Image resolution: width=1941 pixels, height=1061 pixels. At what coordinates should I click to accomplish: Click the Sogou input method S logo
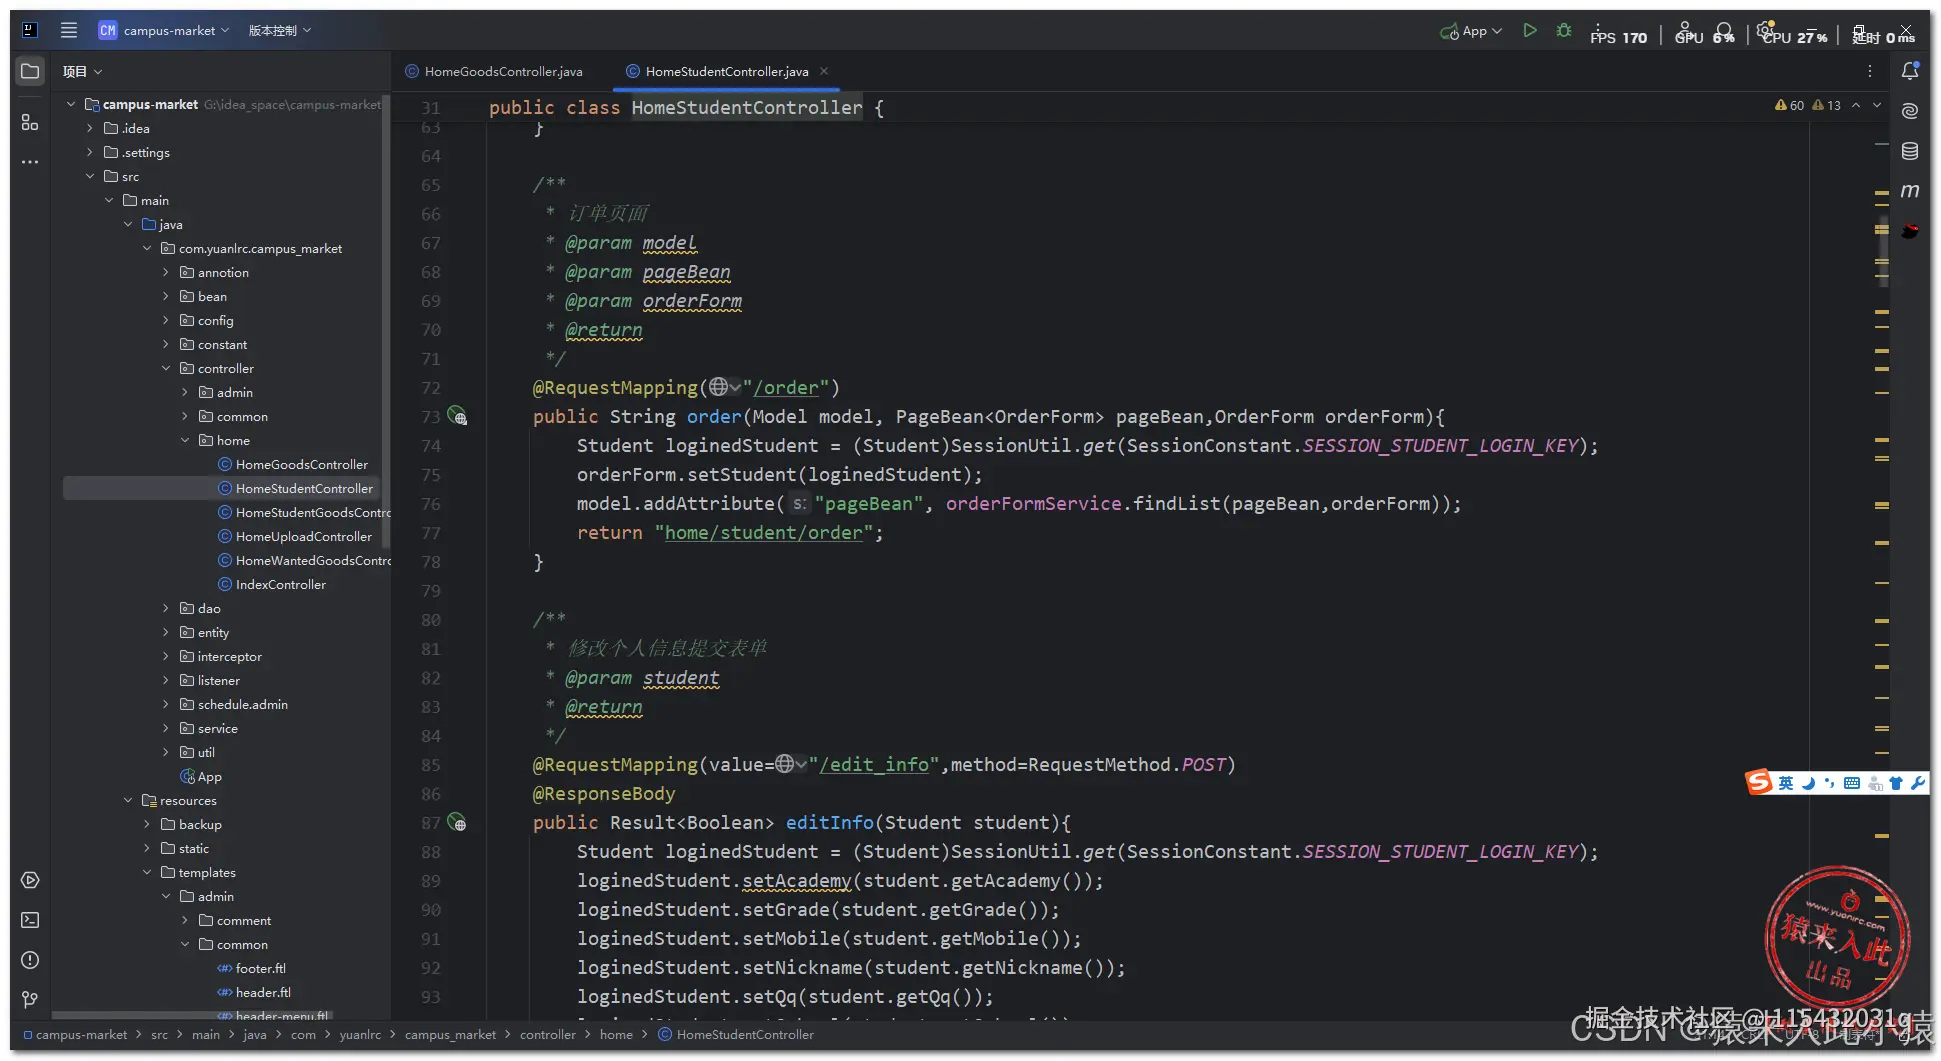pos(1758,782)
